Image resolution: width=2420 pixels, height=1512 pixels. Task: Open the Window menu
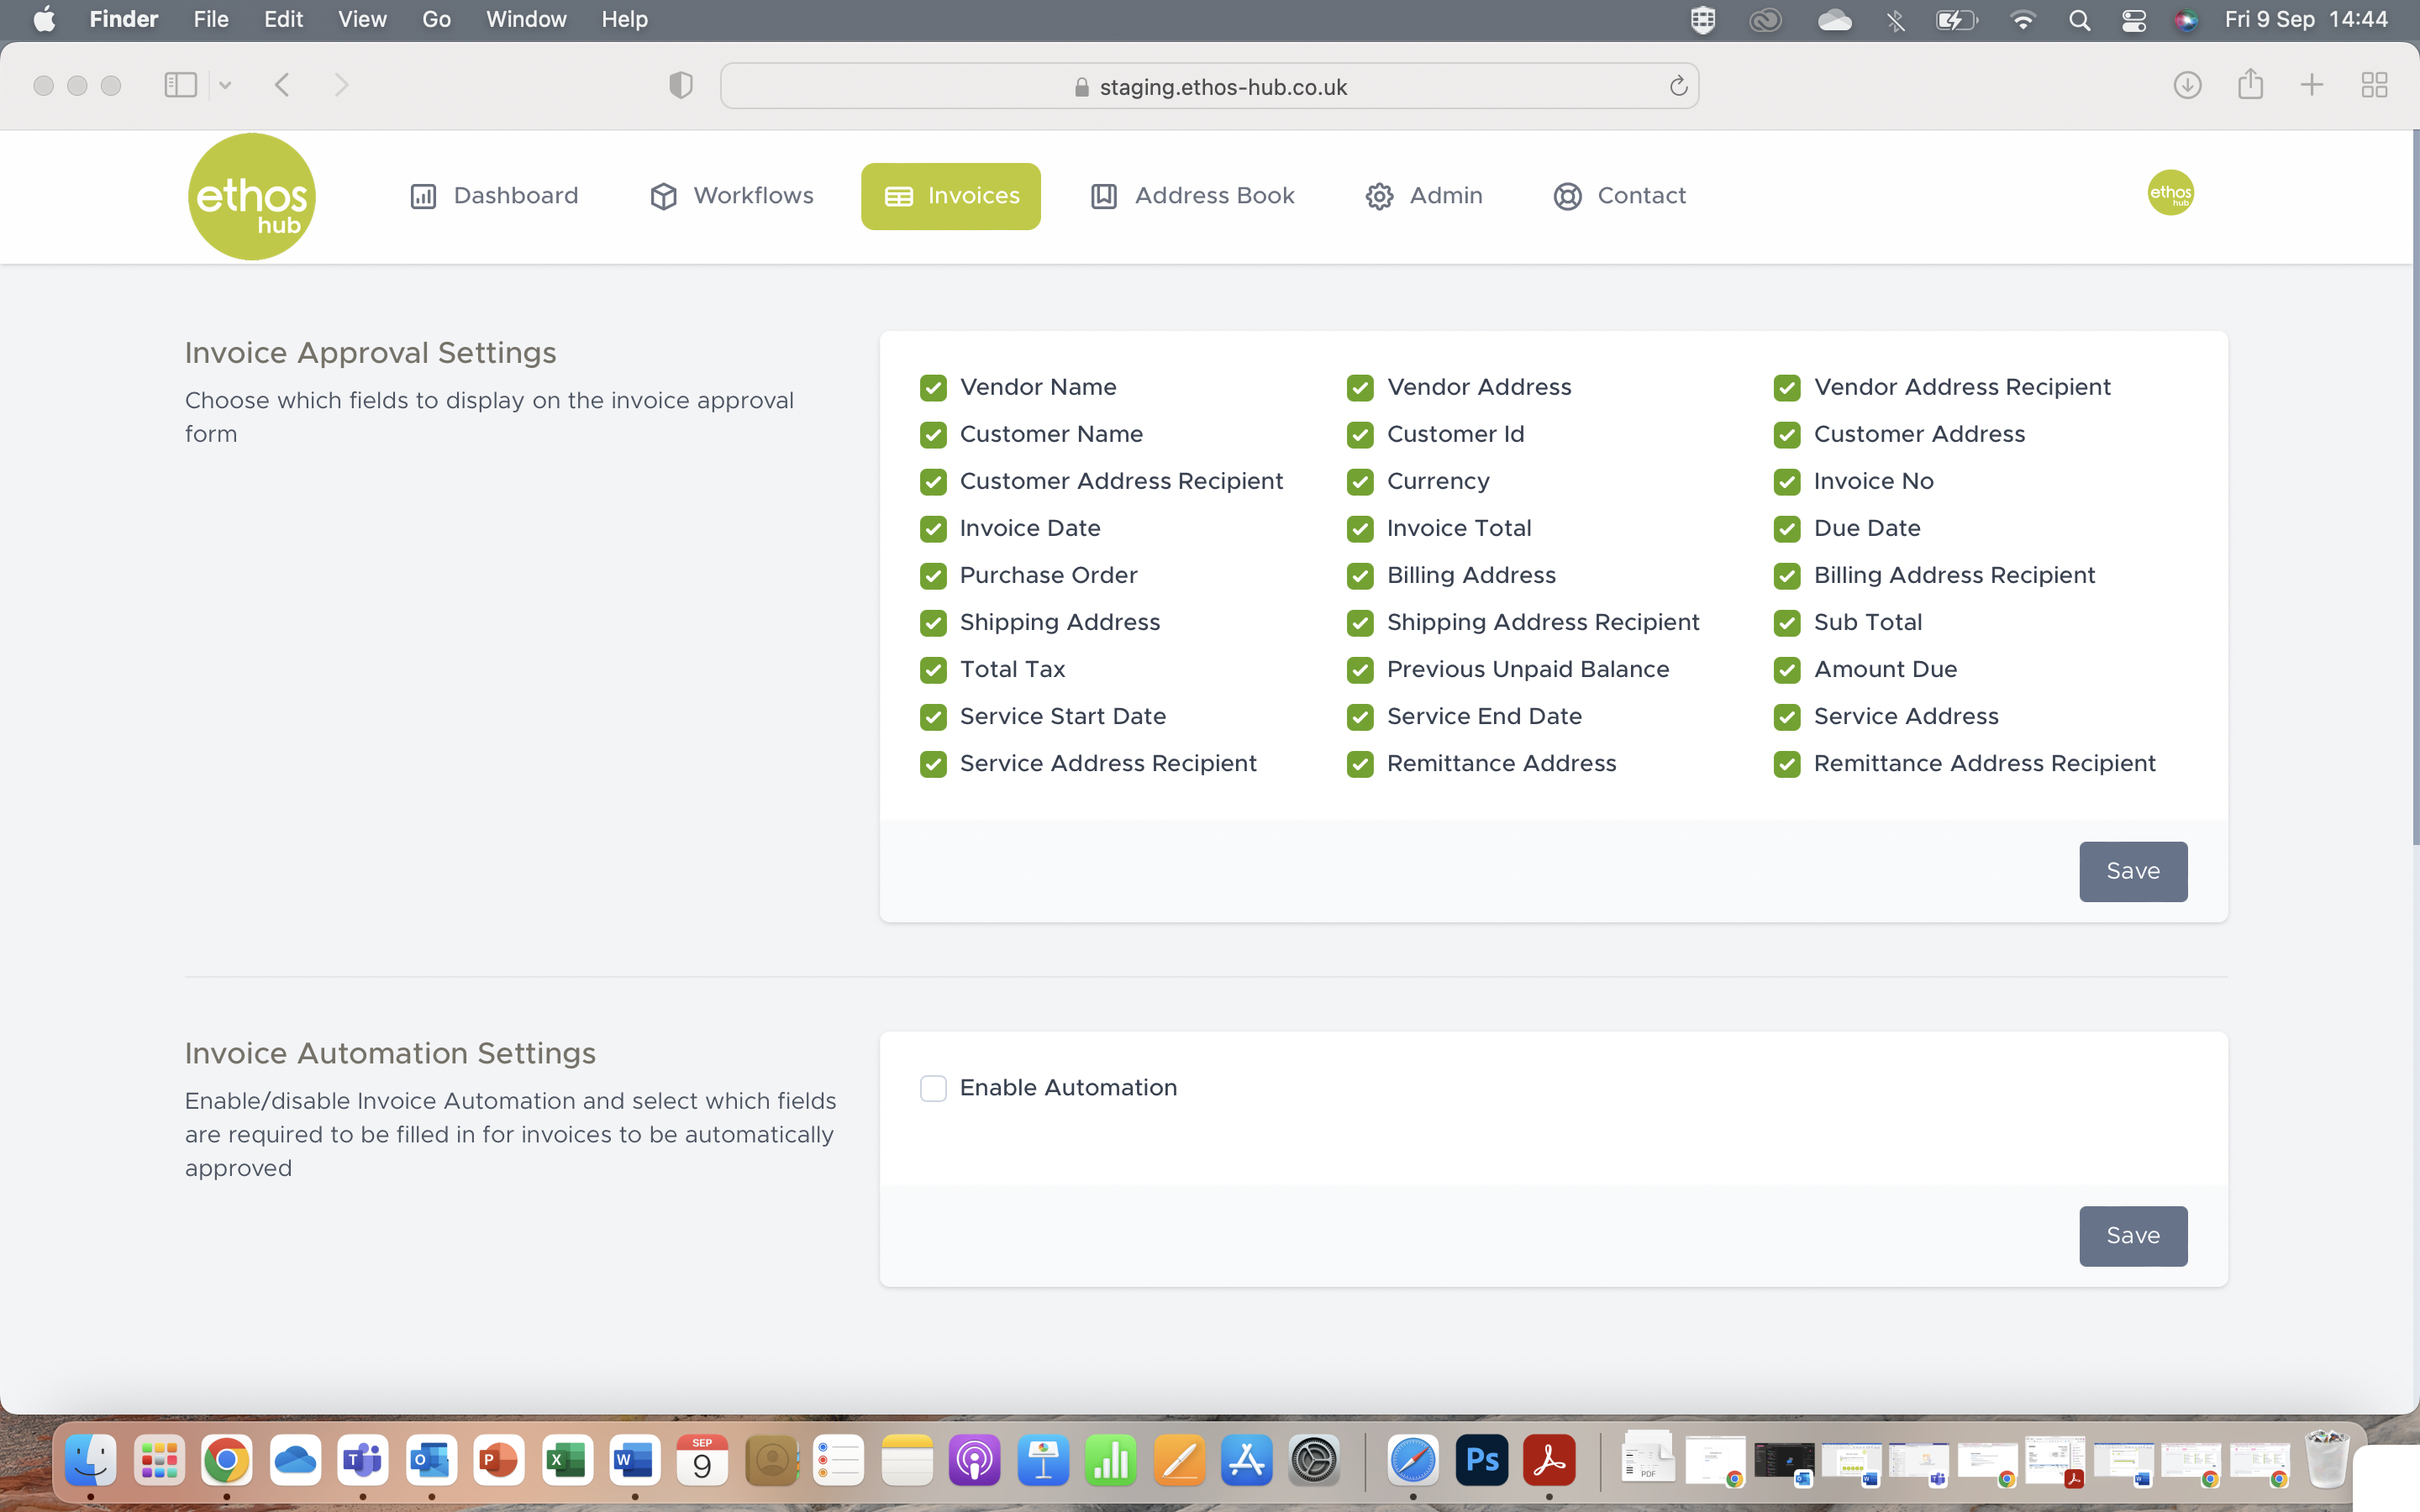[x=525, y=19]
